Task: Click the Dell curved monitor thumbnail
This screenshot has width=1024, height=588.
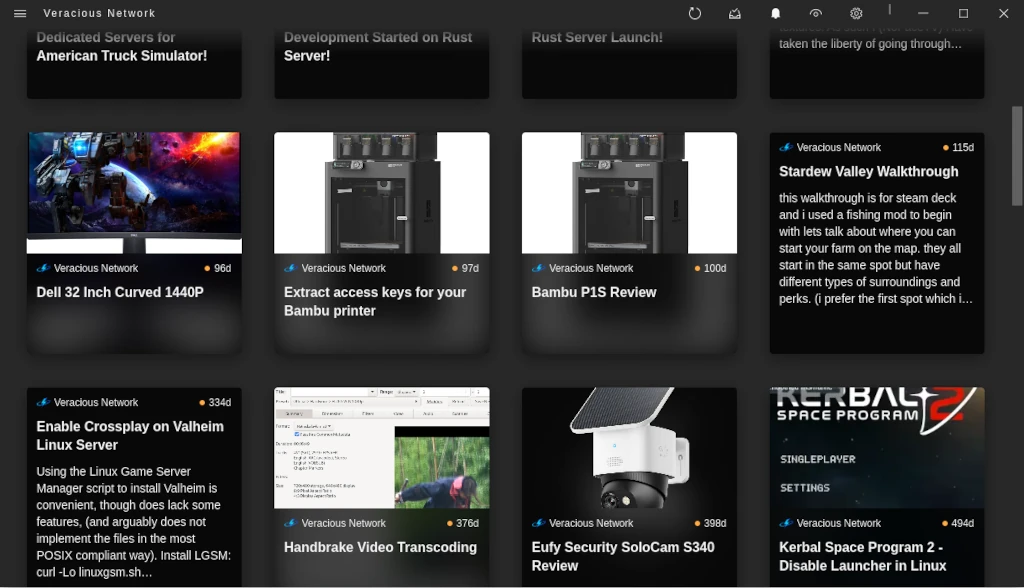Action: 134,192
